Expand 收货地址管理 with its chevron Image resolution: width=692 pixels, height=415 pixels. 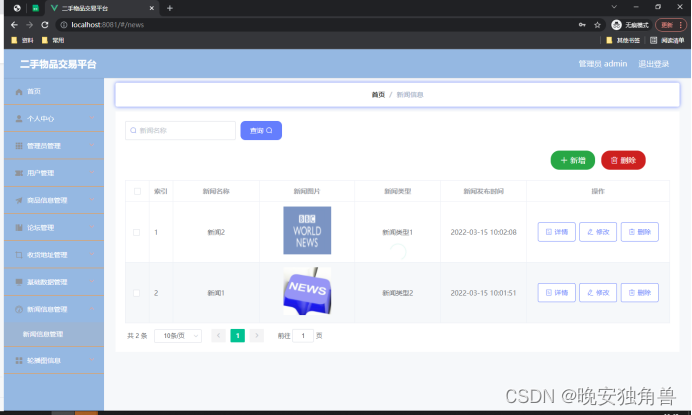pyautogui.click(x=92, y=254)
